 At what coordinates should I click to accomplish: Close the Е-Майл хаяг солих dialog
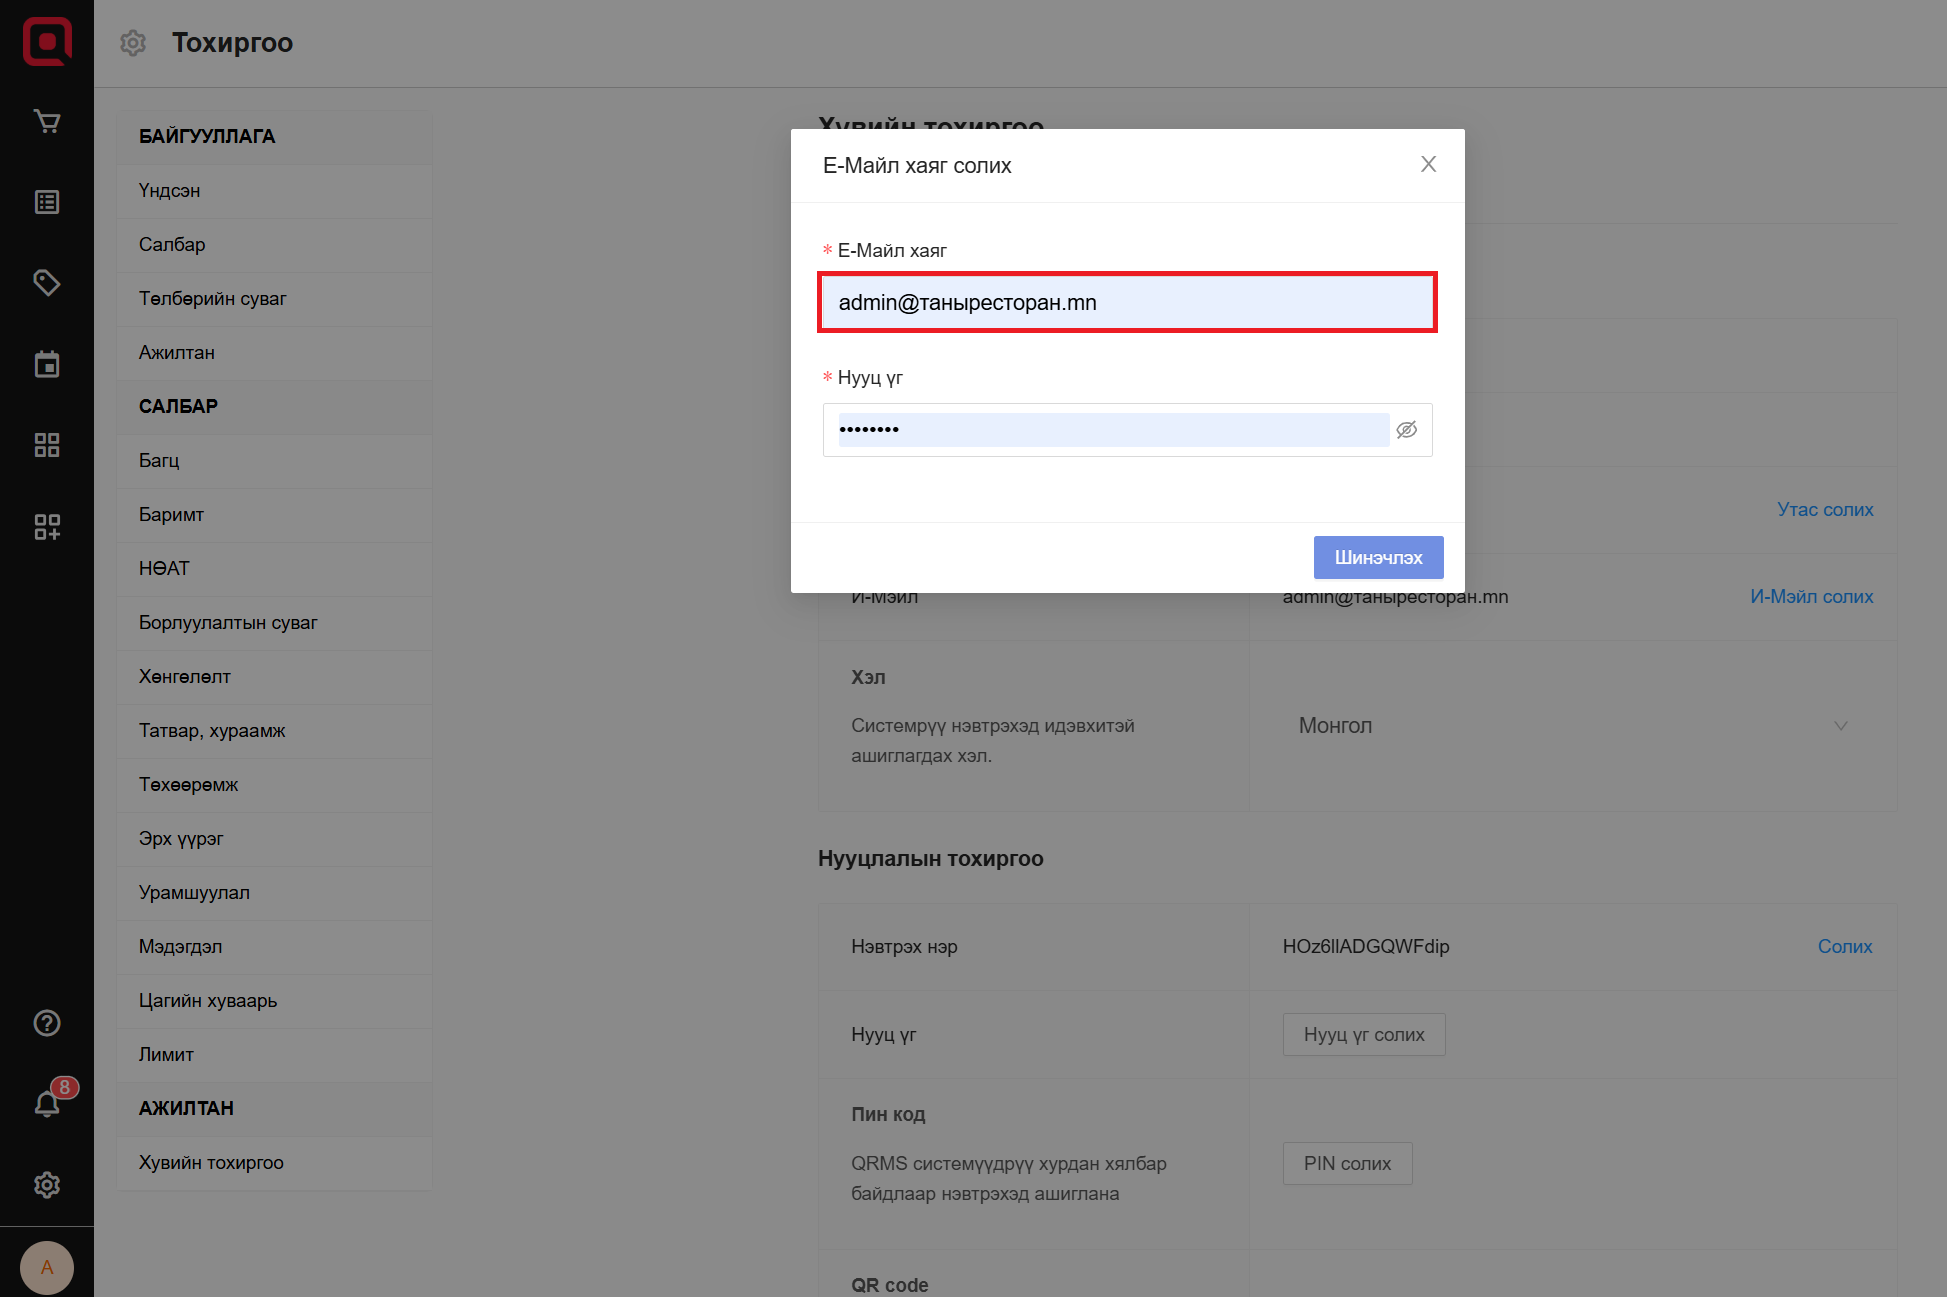1428,165
